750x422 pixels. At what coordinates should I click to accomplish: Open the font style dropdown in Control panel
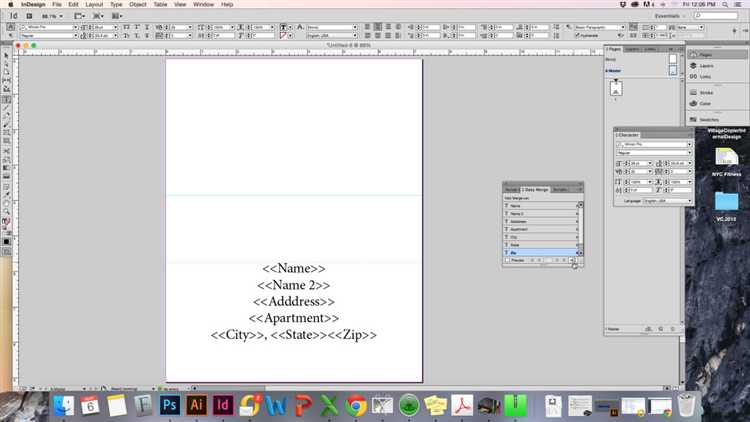[75, 36]
